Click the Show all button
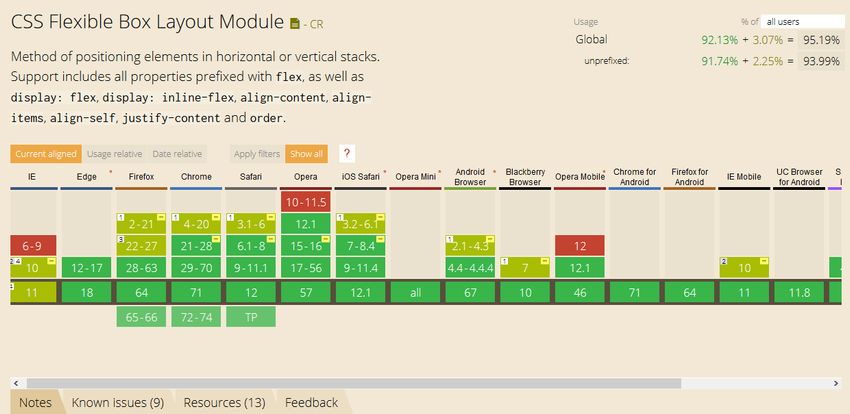850x414 pixels. coord(306,154)
